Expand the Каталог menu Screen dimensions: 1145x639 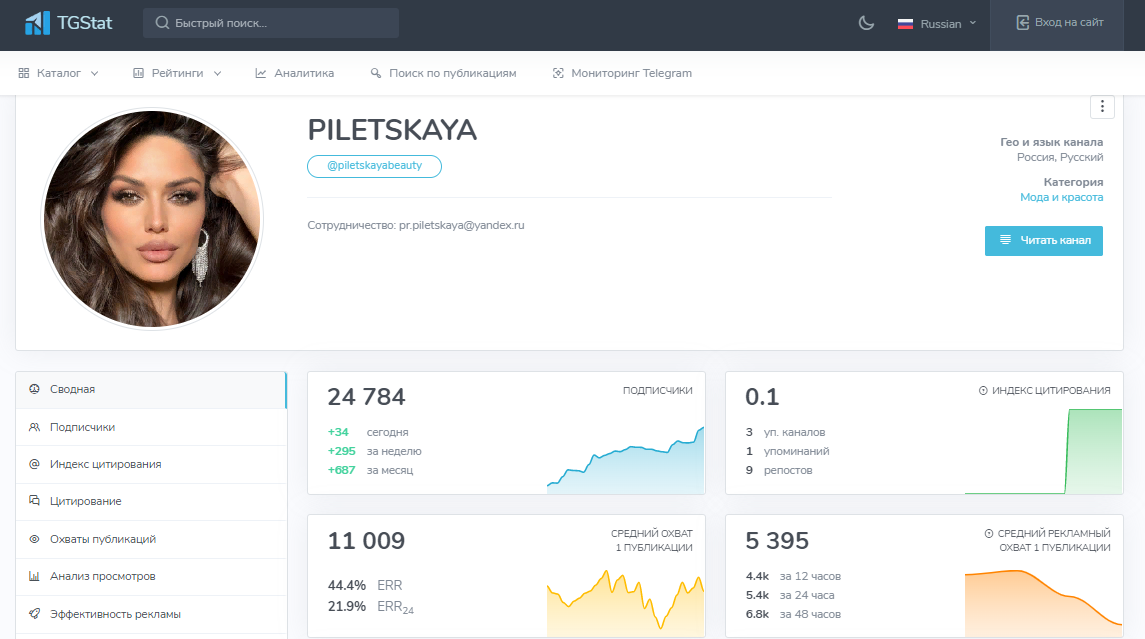tap(59, 73)
